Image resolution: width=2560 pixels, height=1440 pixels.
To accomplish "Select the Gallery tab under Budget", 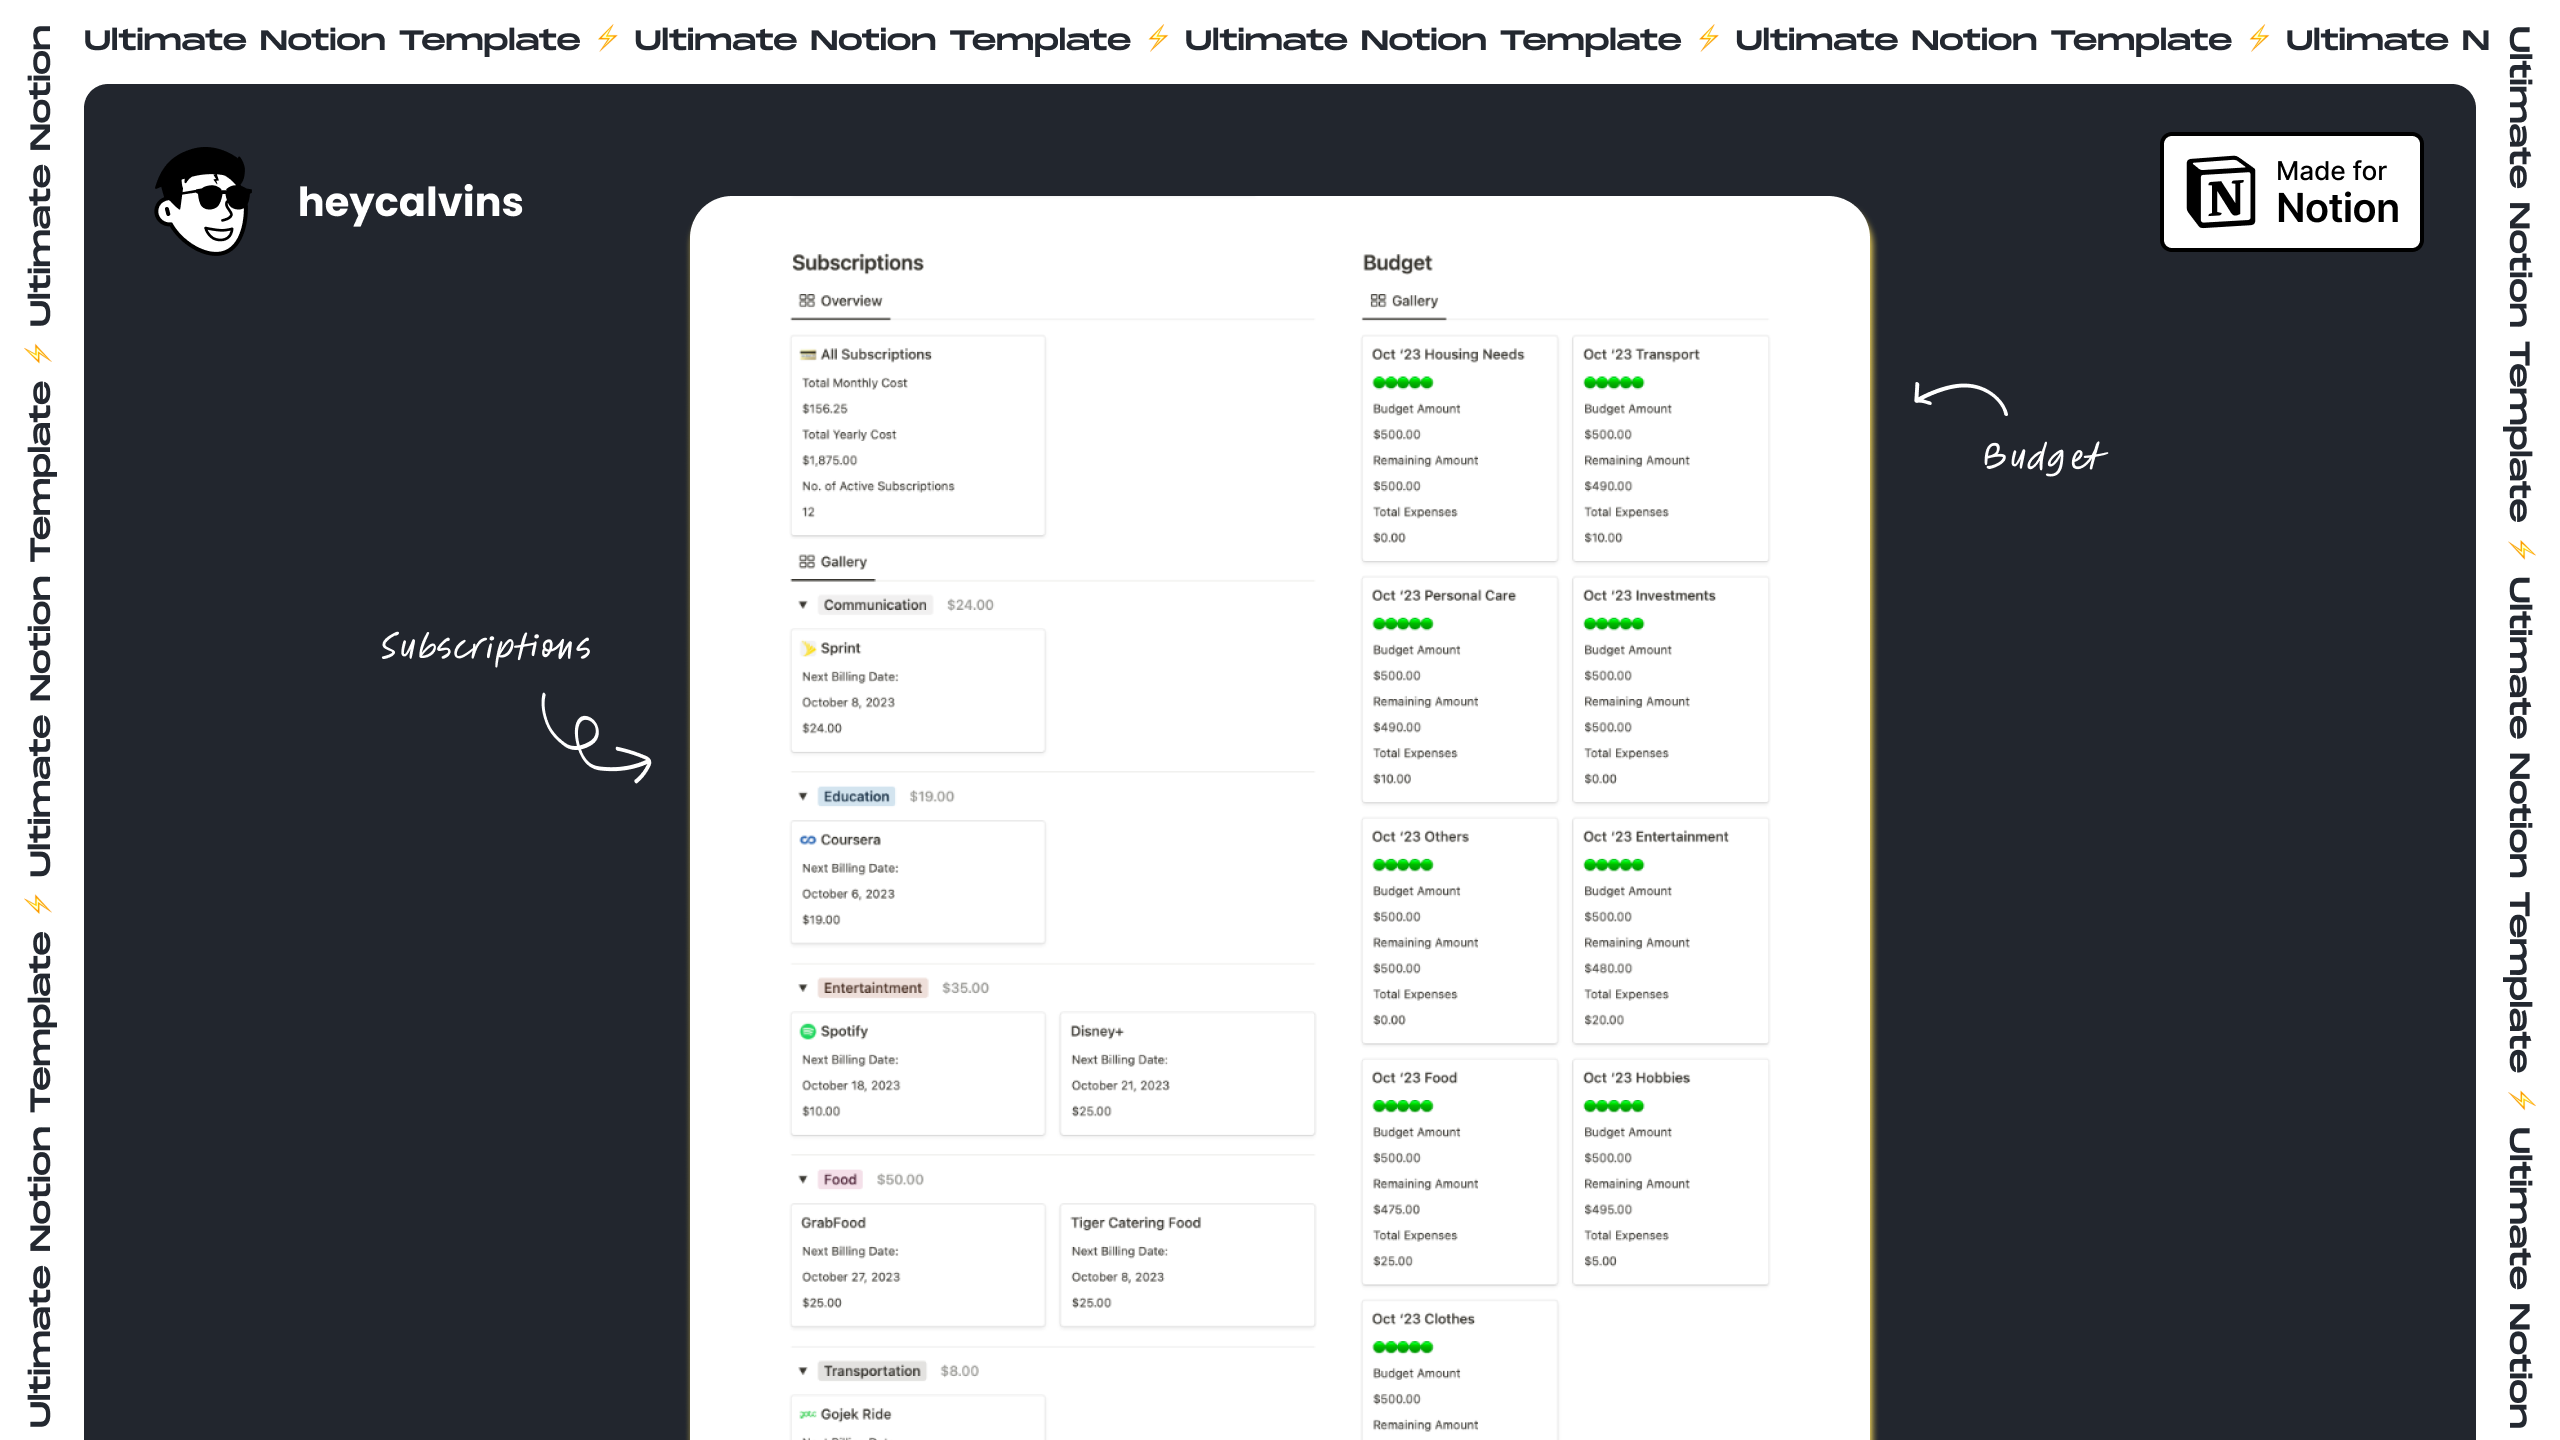I will tap(1404, 301).
